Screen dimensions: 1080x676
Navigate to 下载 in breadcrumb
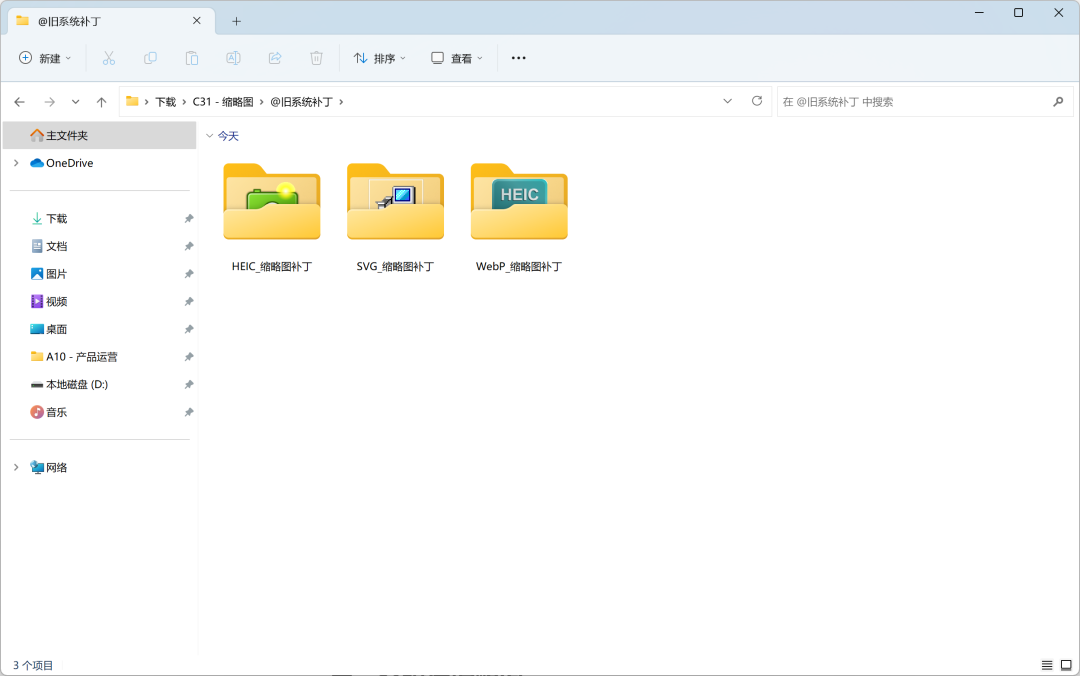tap(166, 102)
